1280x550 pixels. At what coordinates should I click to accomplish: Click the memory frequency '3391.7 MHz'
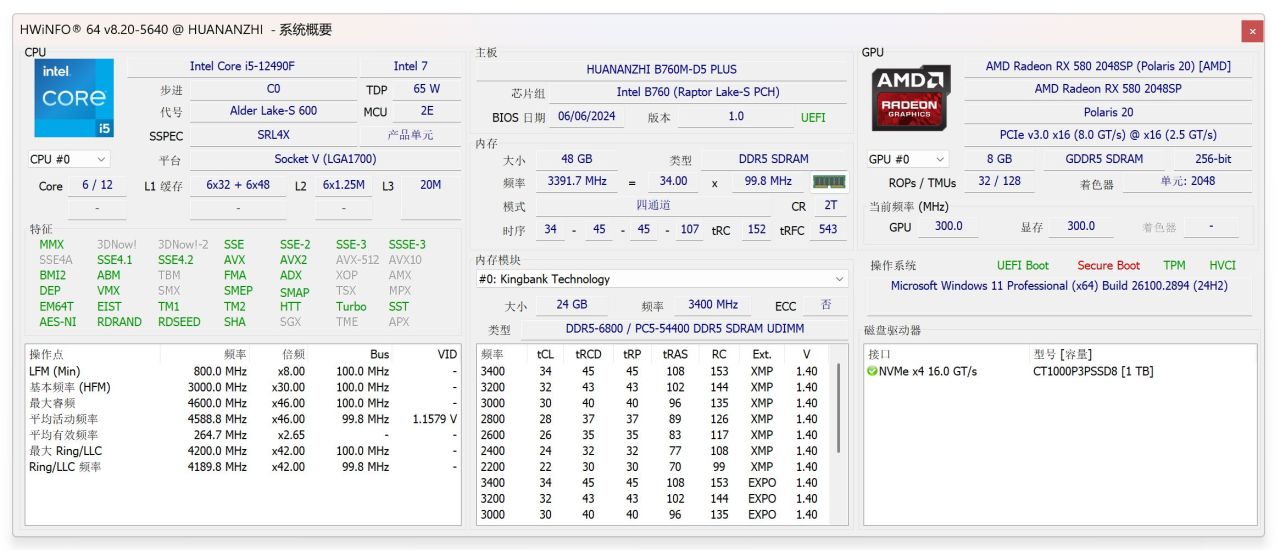click(x=576, y=181)
